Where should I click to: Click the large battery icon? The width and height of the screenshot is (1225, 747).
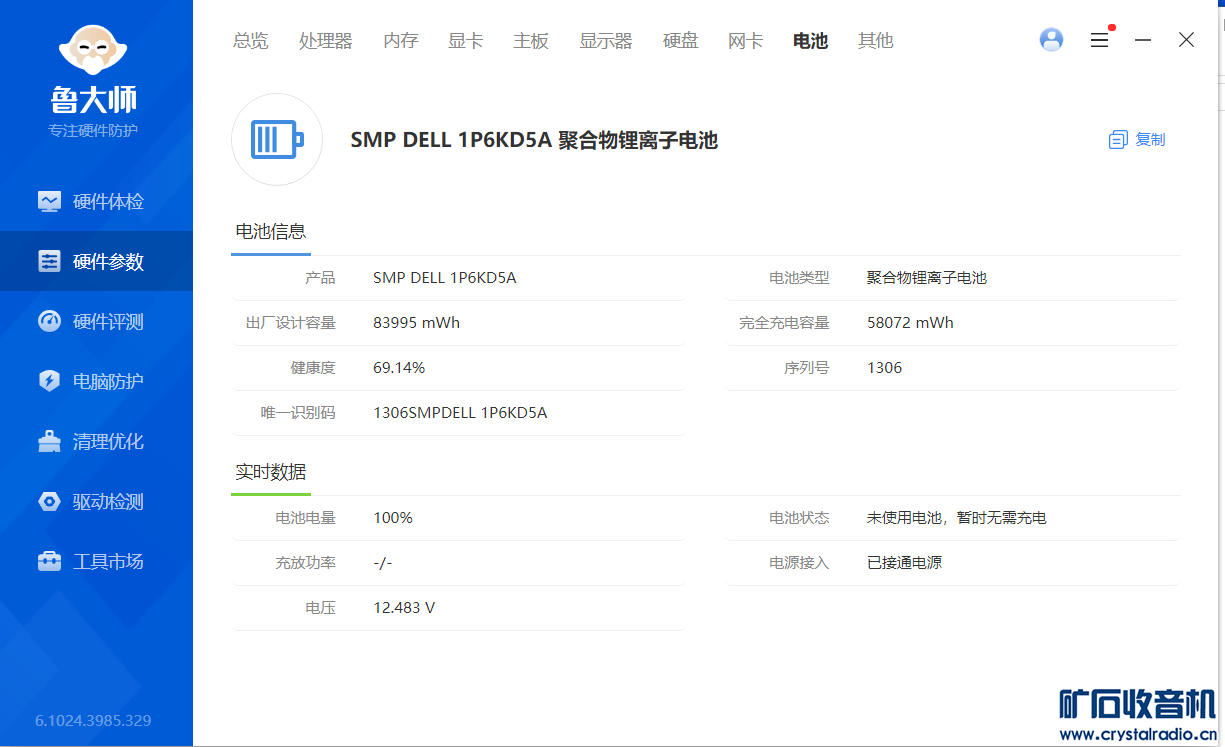coord(277,139)
